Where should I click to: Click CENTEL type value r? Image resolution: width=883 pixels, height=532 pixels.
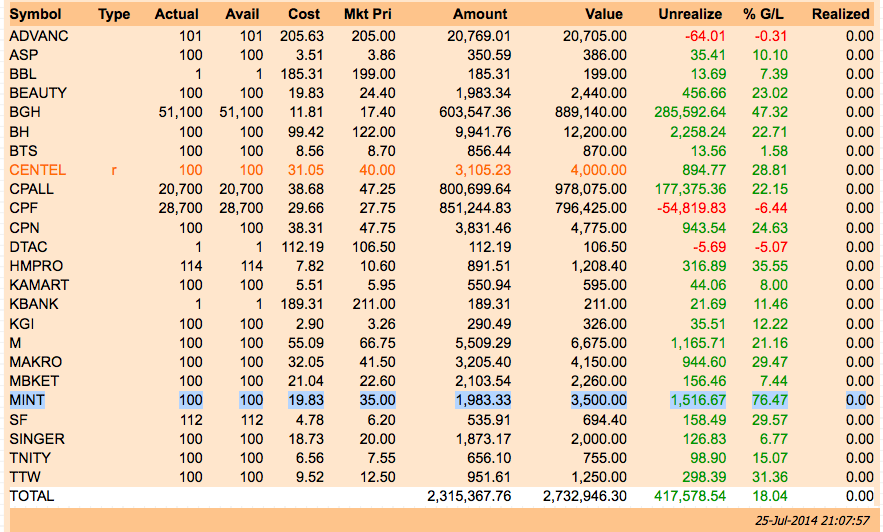pyautogui.click(x=114, y=171)
